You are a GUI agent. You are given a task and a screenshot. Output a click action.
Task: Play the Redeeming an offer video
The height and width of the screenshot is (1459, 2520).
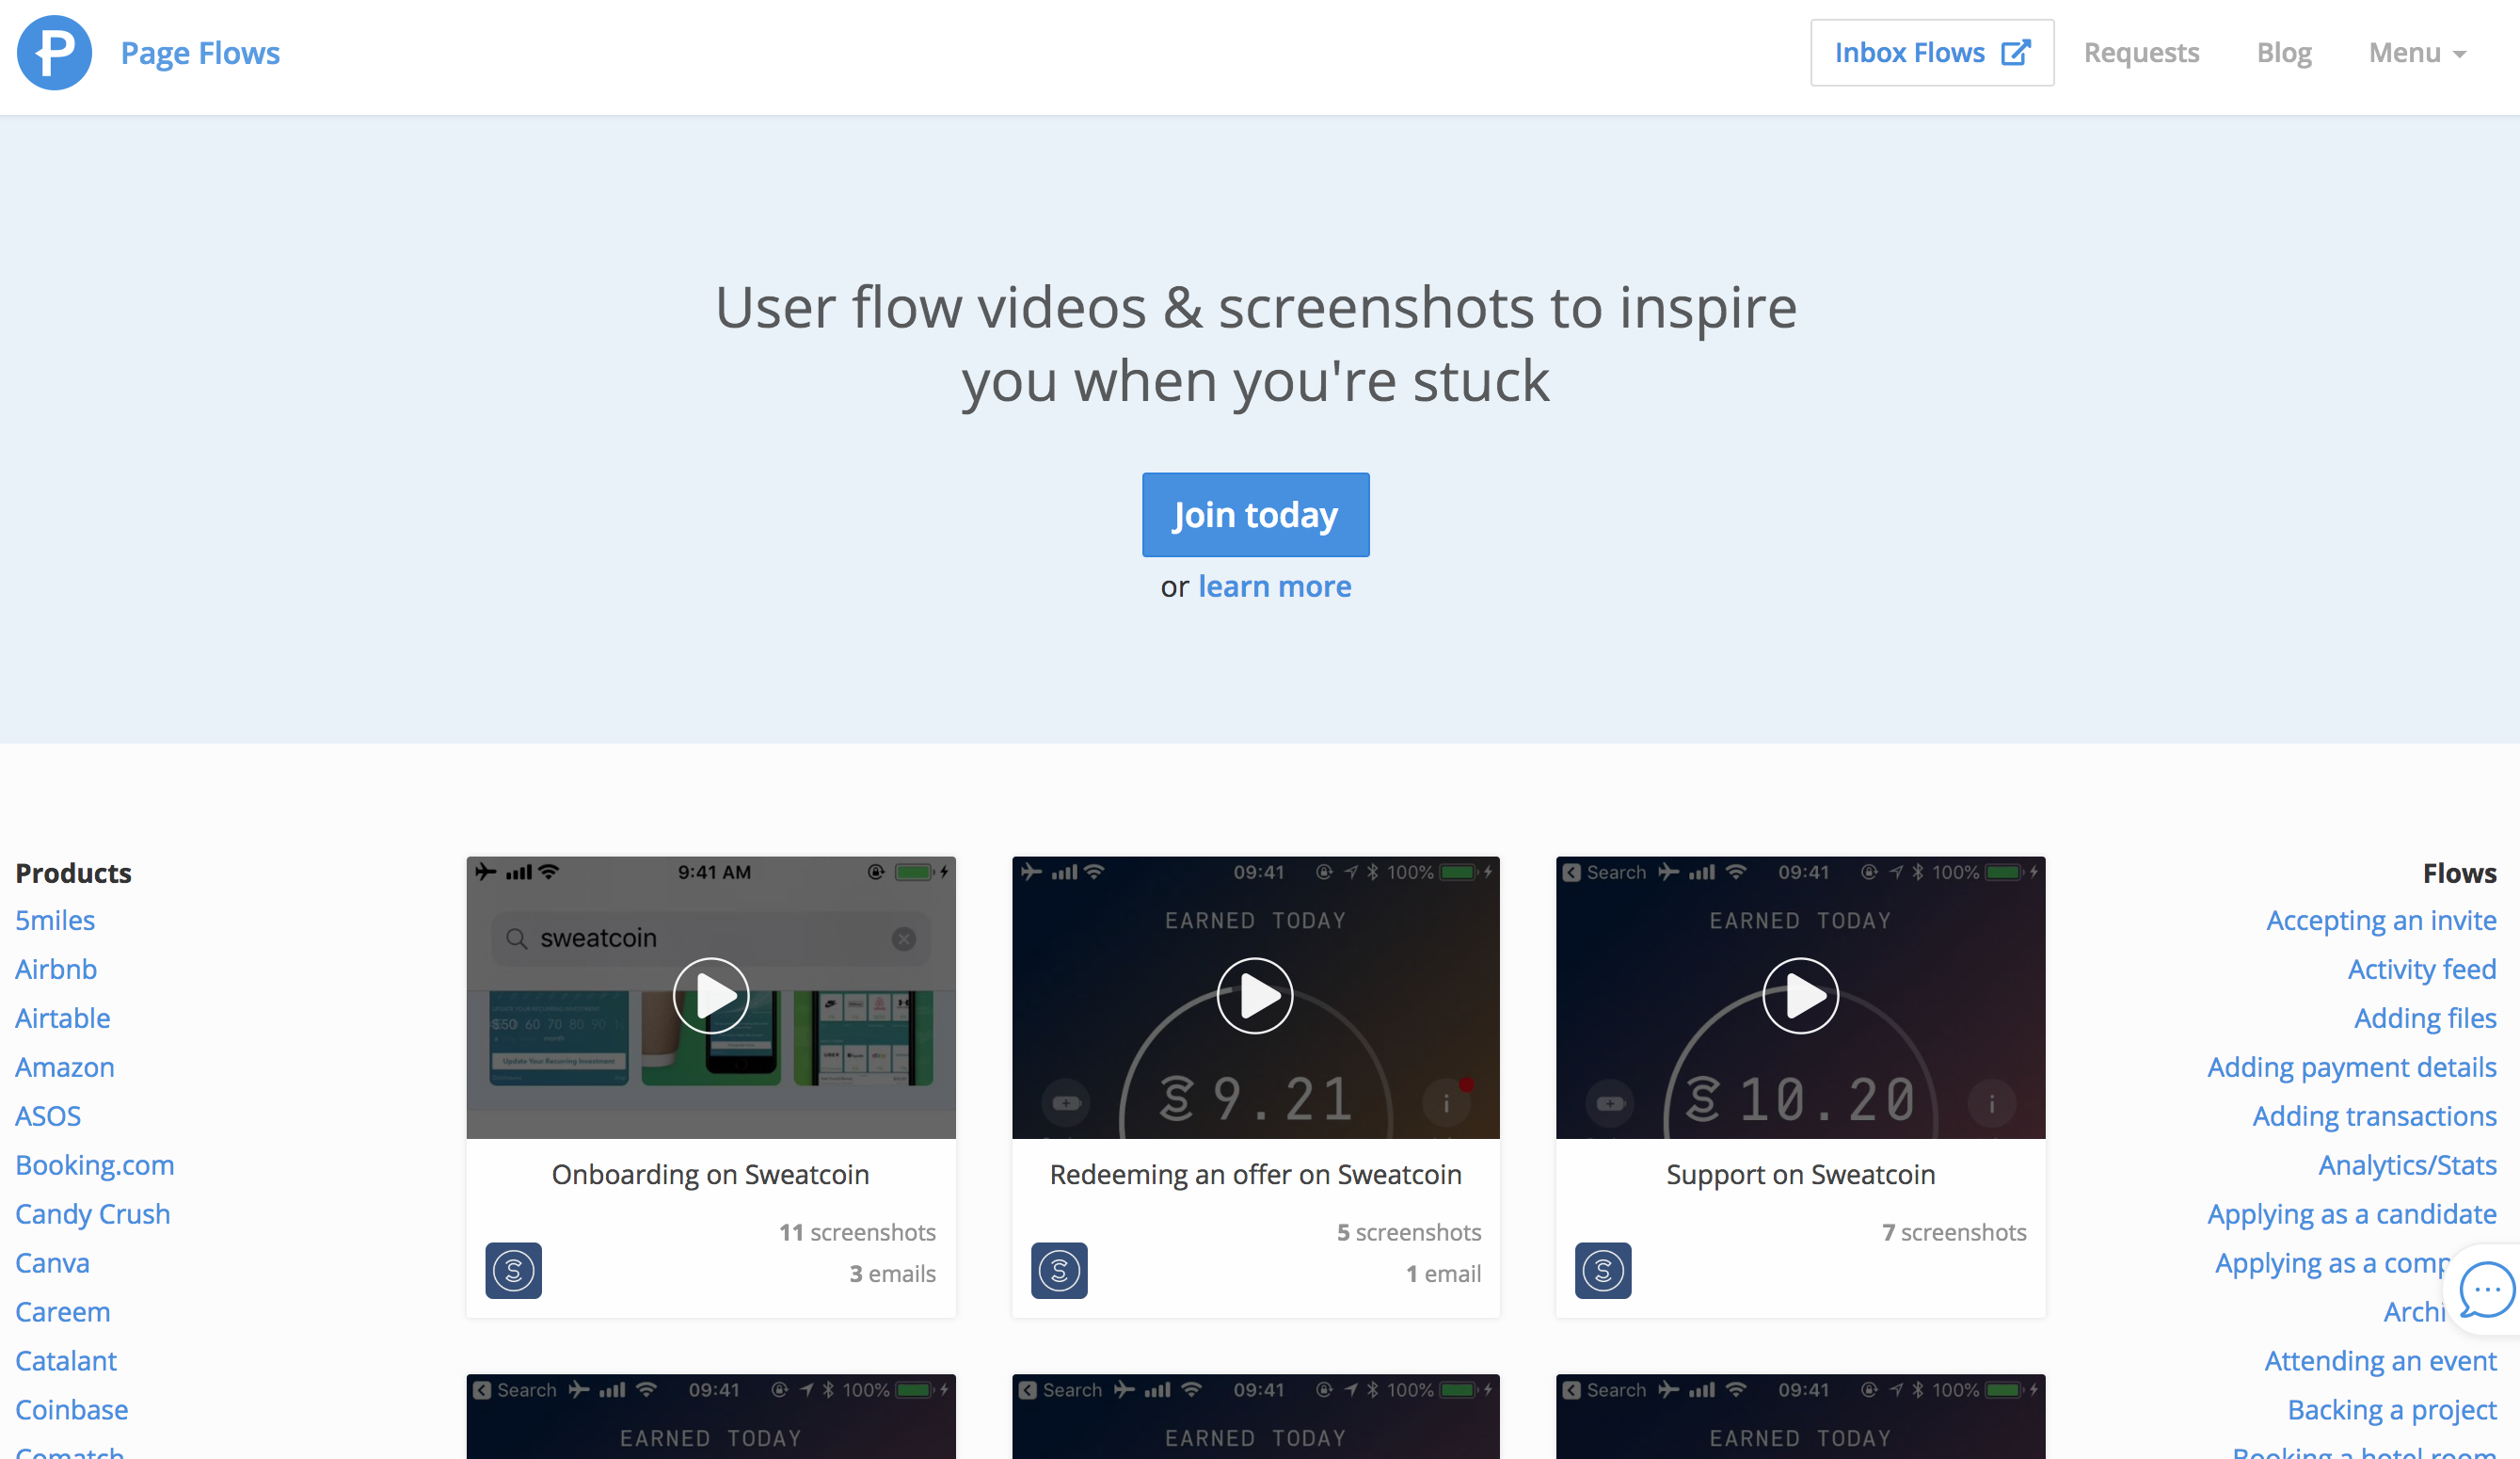point(1256,995)
